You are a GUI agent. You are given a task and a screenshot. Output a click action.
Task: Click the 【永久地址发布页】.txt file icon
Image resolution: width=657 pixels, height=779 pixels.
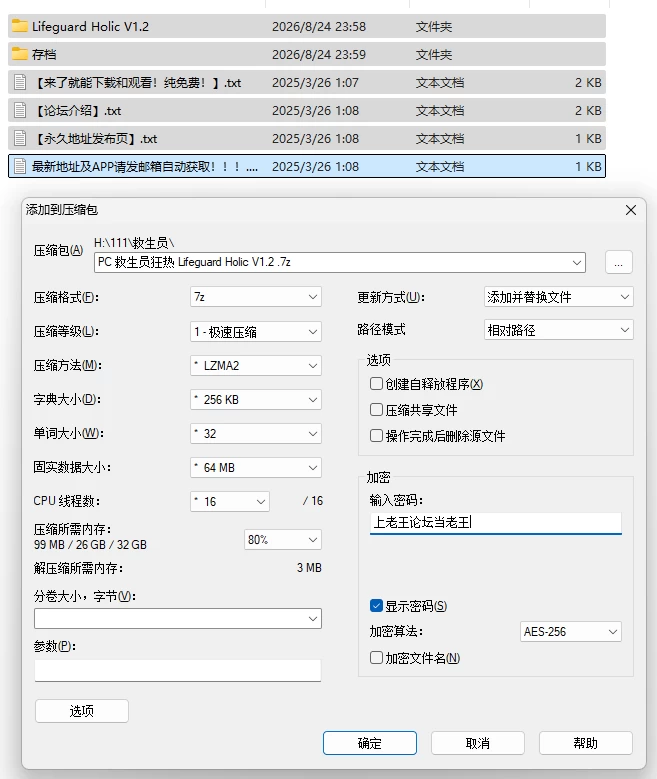20,138
